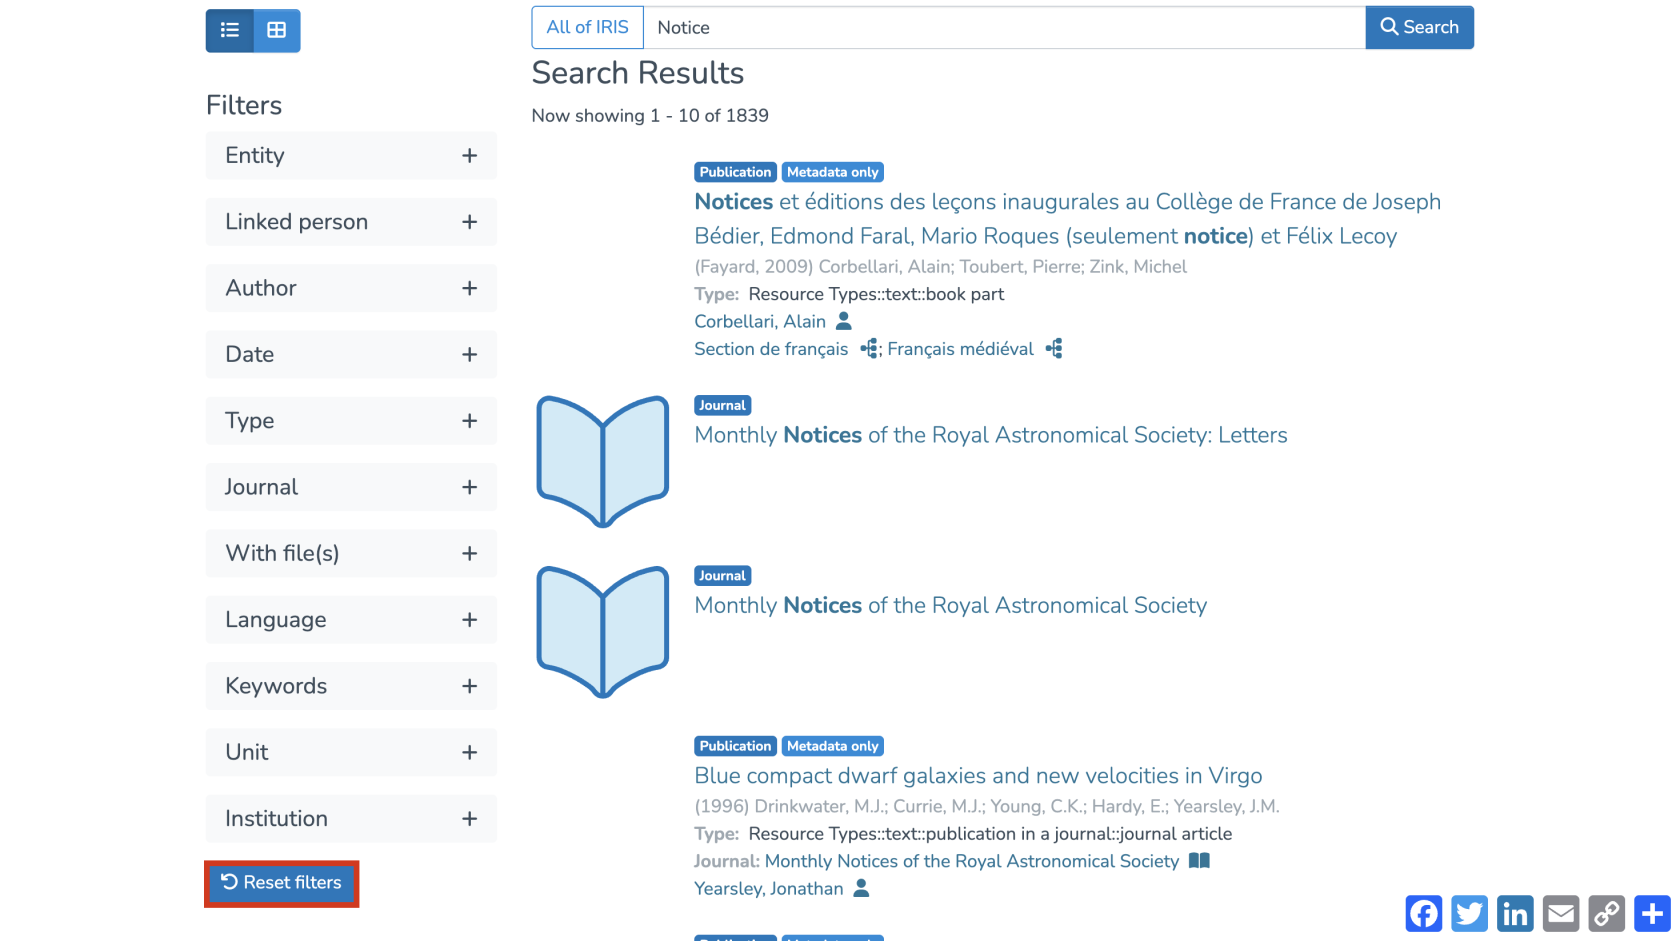The height and width of the screenshot is (941, 1680).
Task: Share page on Twitter
Action: (x=1470, y=913)
